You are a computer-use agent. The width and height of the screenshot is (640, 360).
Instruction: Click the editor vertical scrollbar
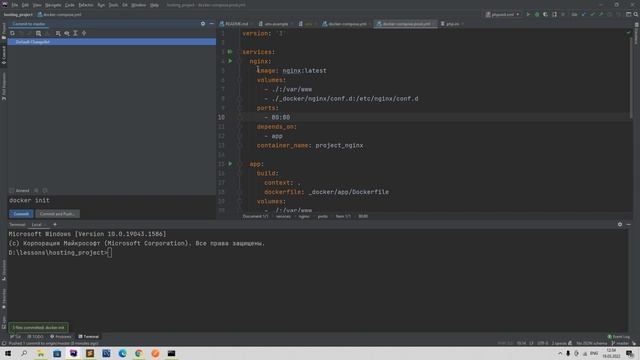(x=631, y=78)
